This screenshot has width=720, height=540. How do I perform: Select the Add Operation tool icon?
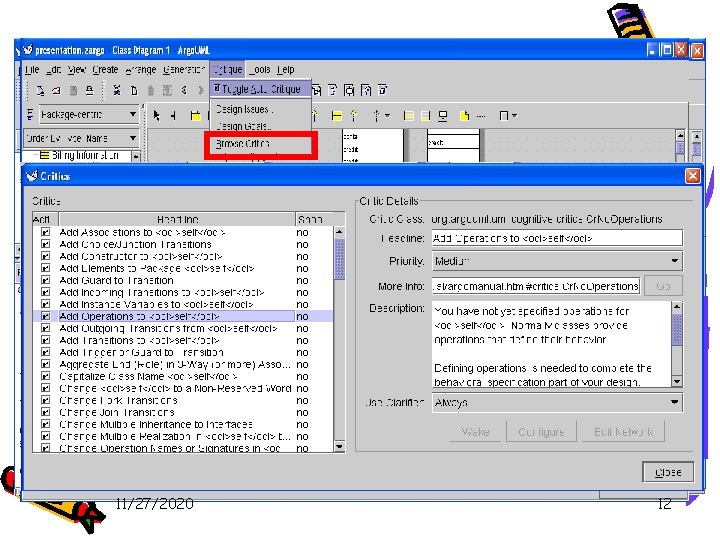pos(426,116)
